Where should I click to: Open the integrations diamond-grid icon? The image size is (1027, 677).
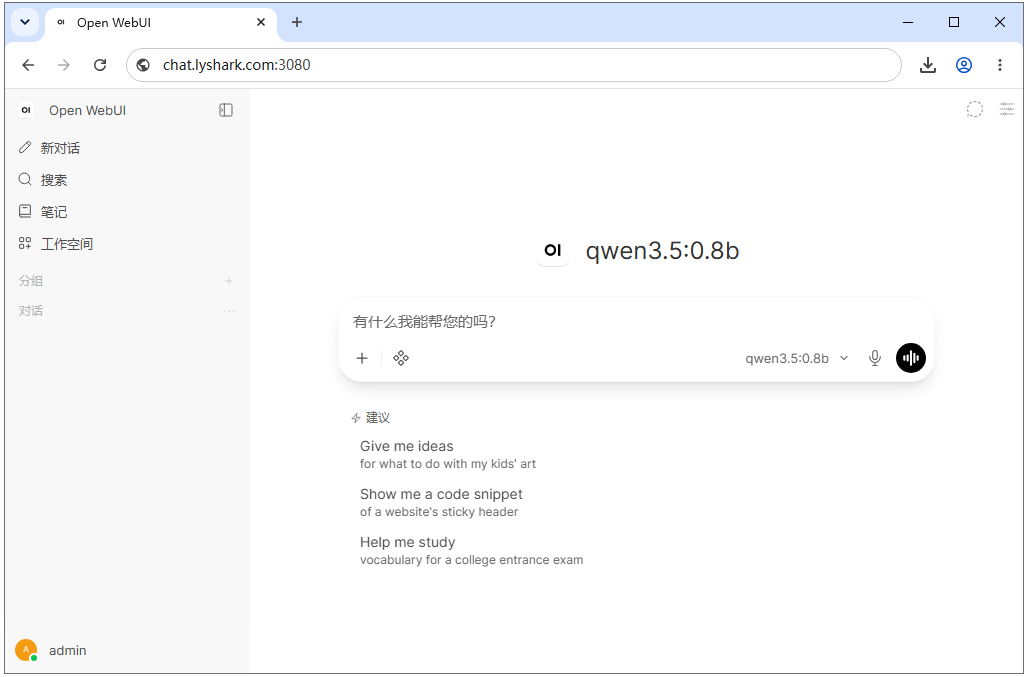point(401,358)
